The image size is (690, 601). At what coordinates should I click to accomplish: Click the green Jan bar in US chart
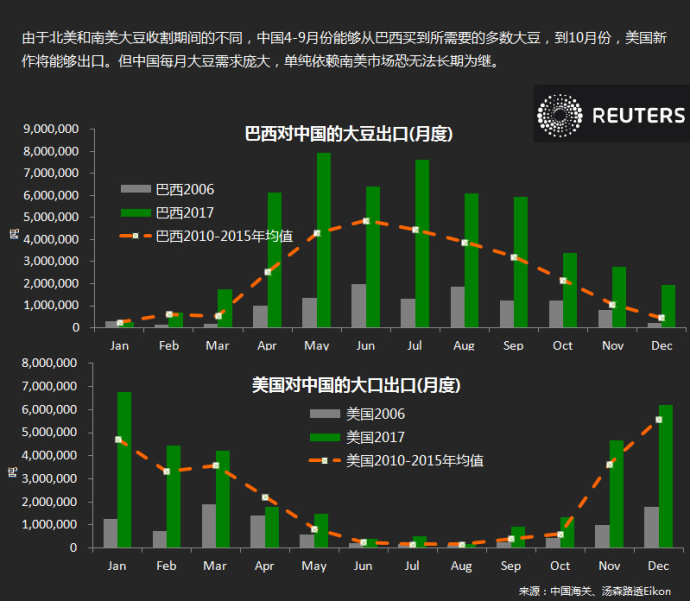(124, 470)
